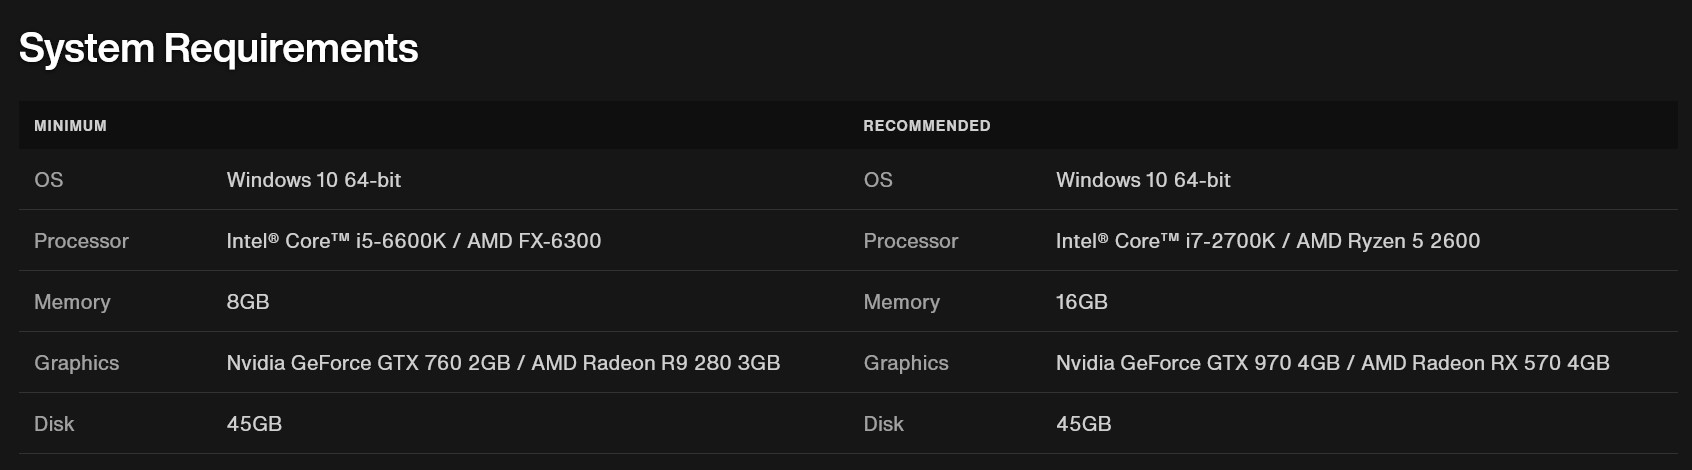The image size is (1692, 470).
Task: Click the Processor label in the Recommended column
Action: coord(910,241)
